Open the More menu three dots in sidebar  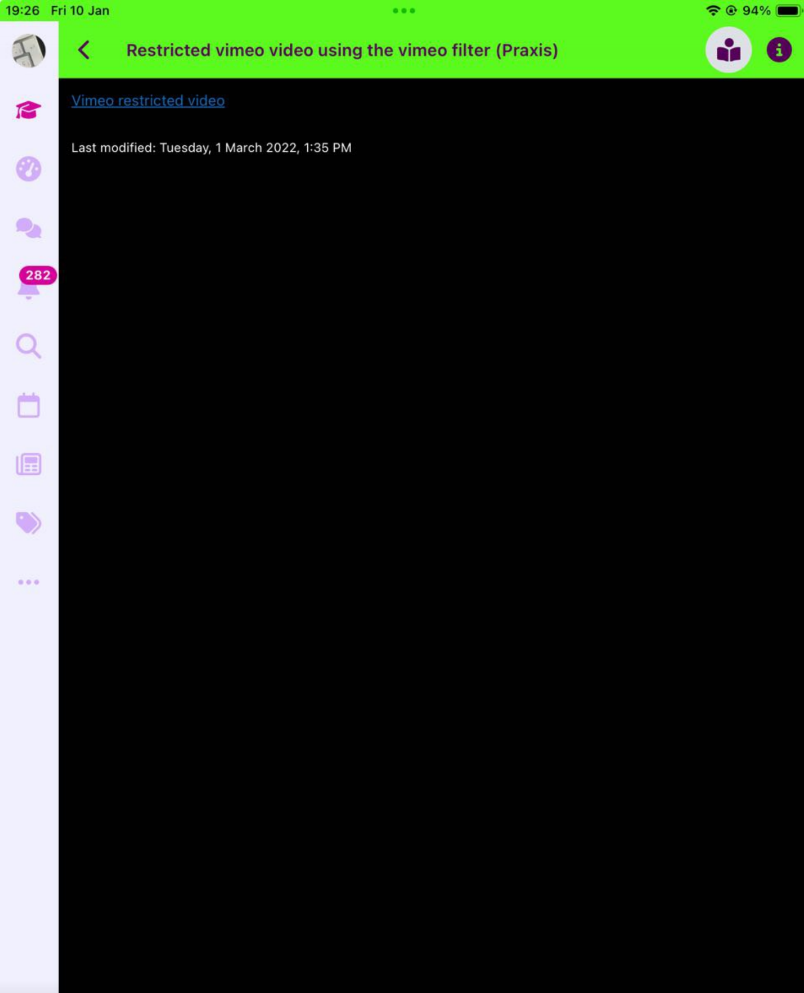coord(28,582)
